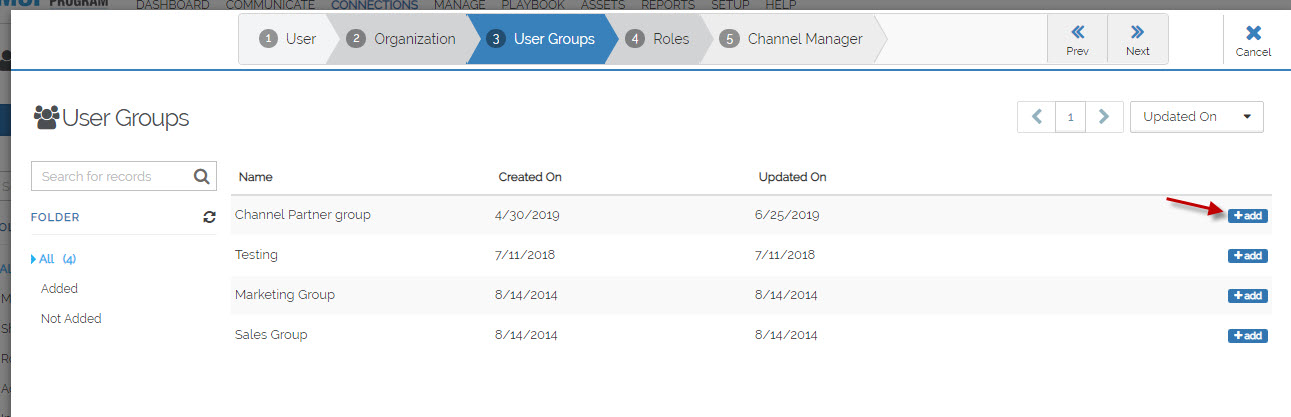Select the Added folder filter
Screen dimensions: 1291x417
click(x=59, y=289)
